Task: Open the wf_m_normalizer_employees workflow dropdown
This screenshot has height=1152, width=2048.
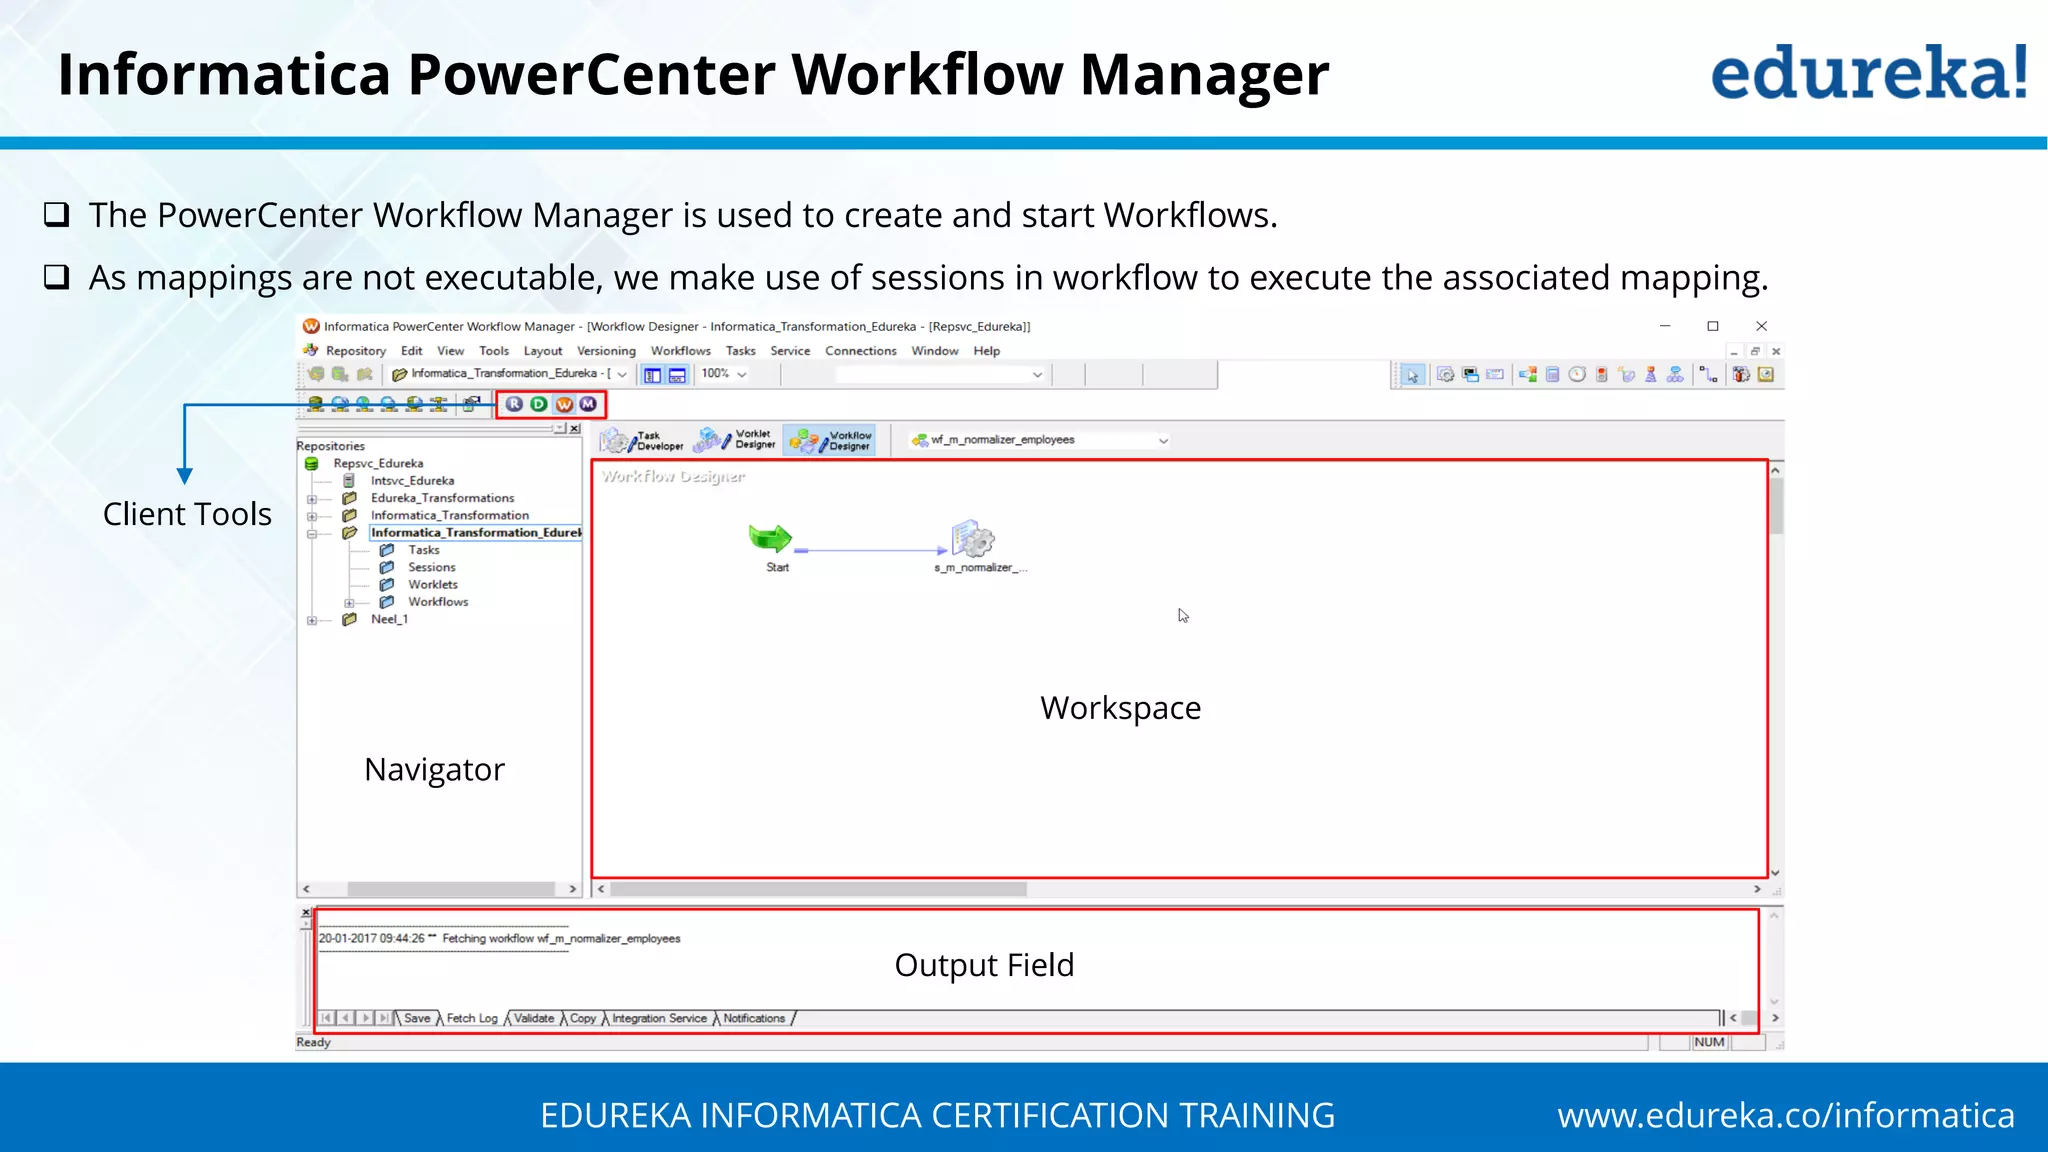Action: pyautogui.click(x=1163, y=440)
